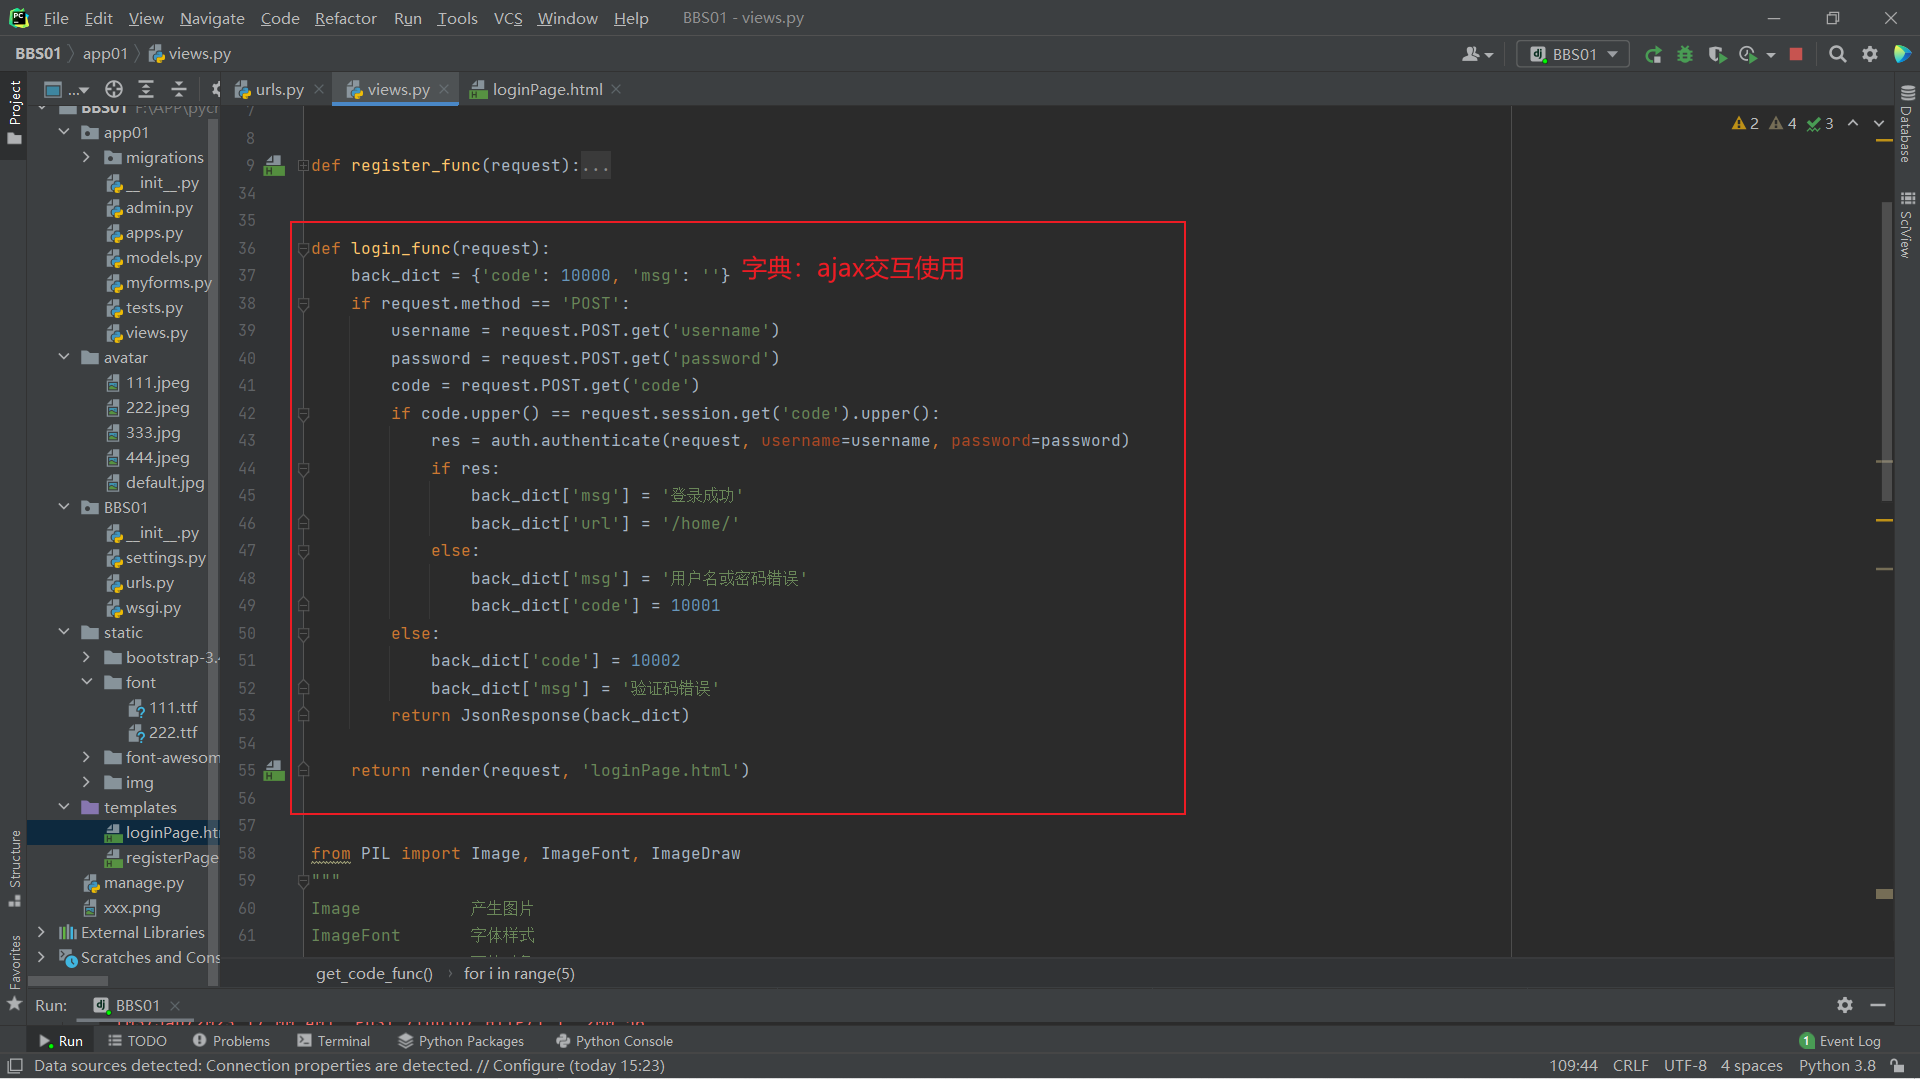
Task: Toggle the Terminal tool window
Action: click(334, 1041)
